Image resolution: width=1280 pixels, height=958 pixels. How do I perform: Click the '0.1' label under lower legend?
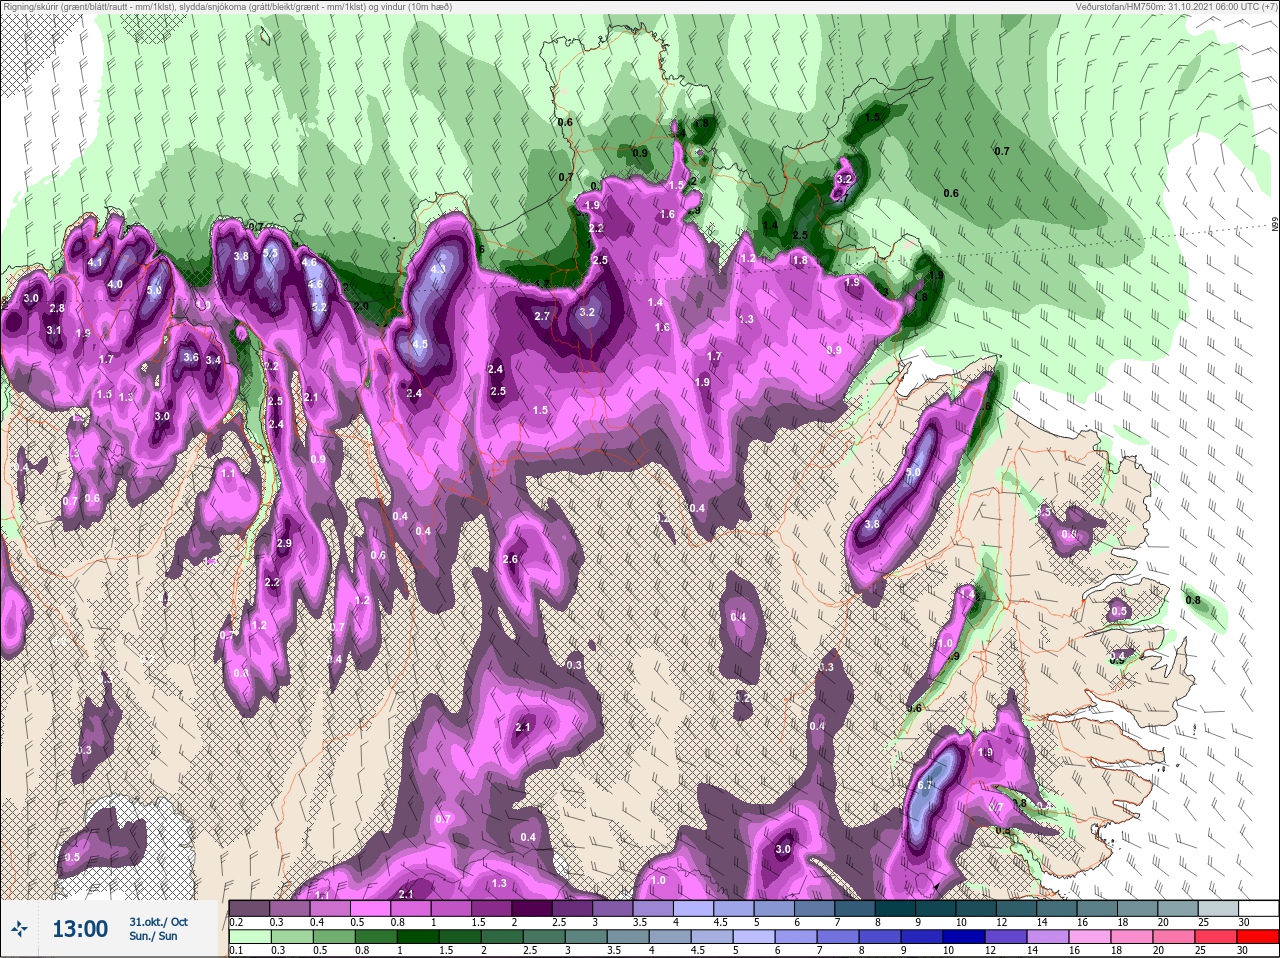[236, 951]
